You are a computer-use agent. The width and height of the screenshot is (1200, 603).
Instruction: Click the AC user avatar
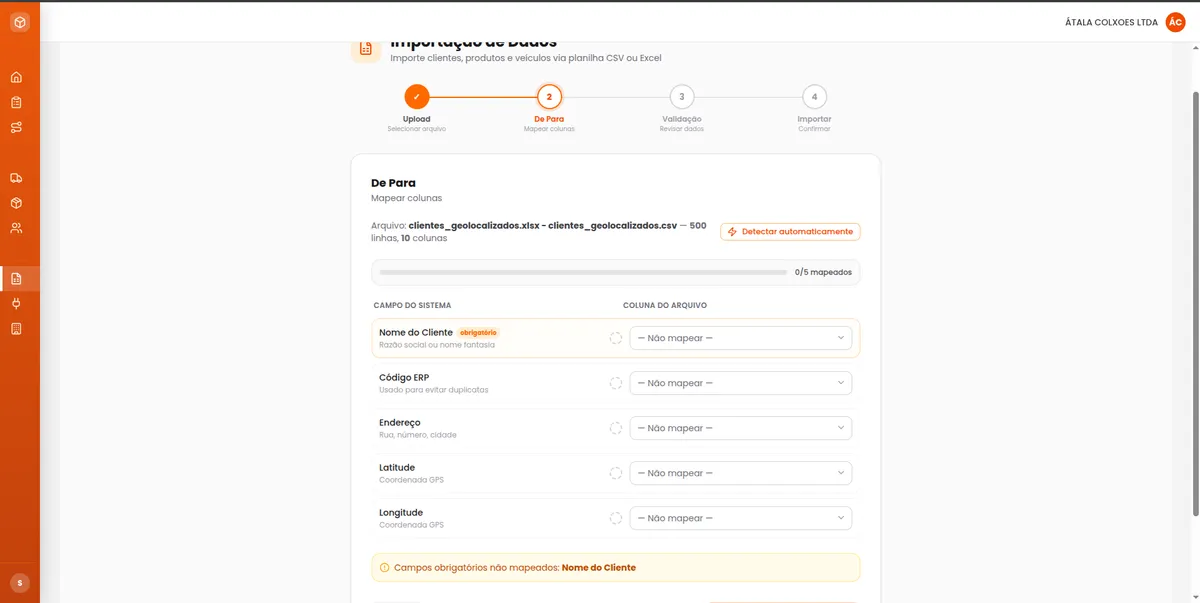tap(1176, 22)
